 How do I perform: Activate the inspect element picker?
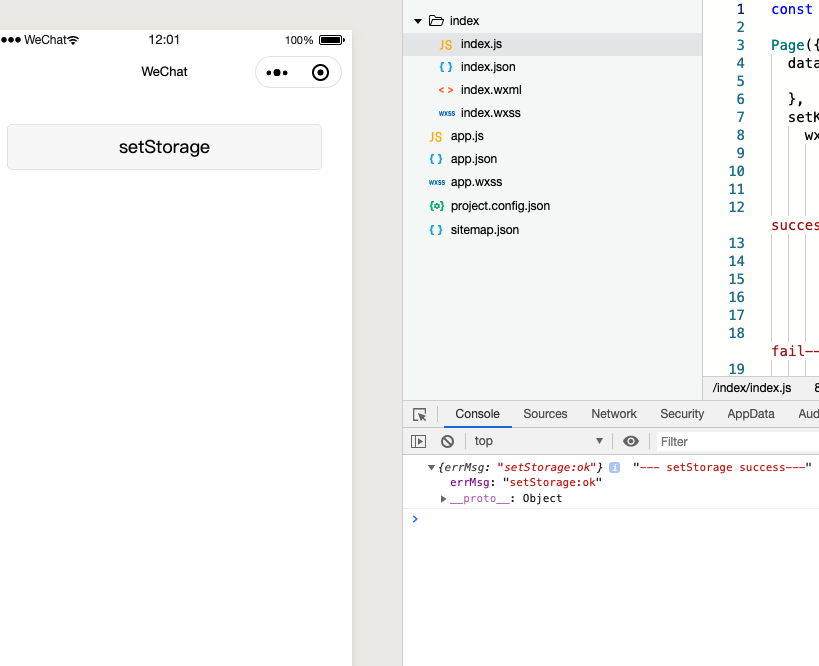[419, 414]
